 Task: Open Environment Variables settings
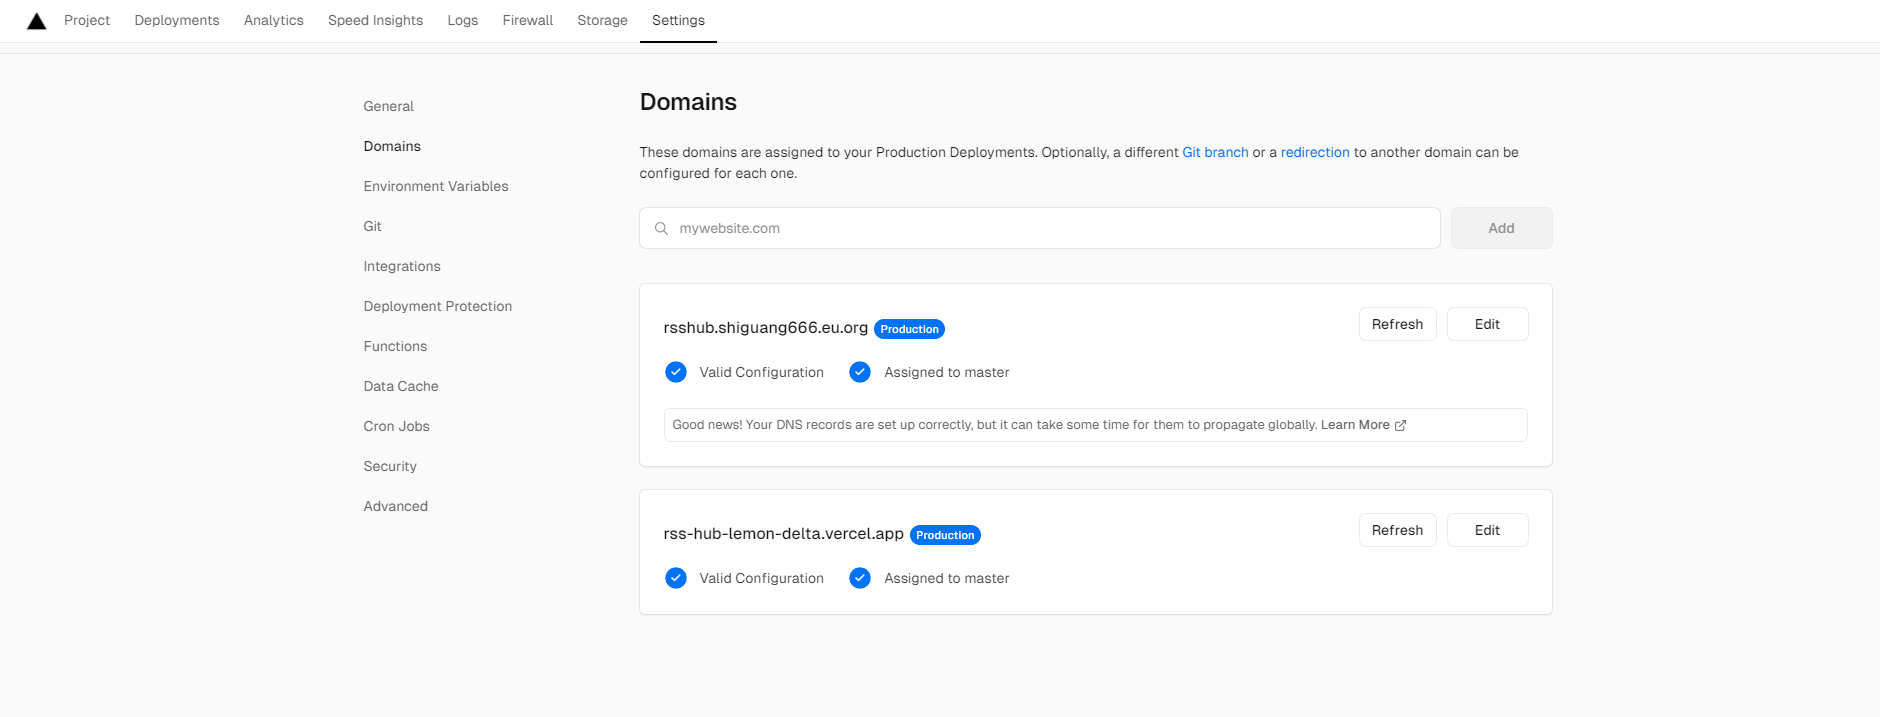coord(436,186)
